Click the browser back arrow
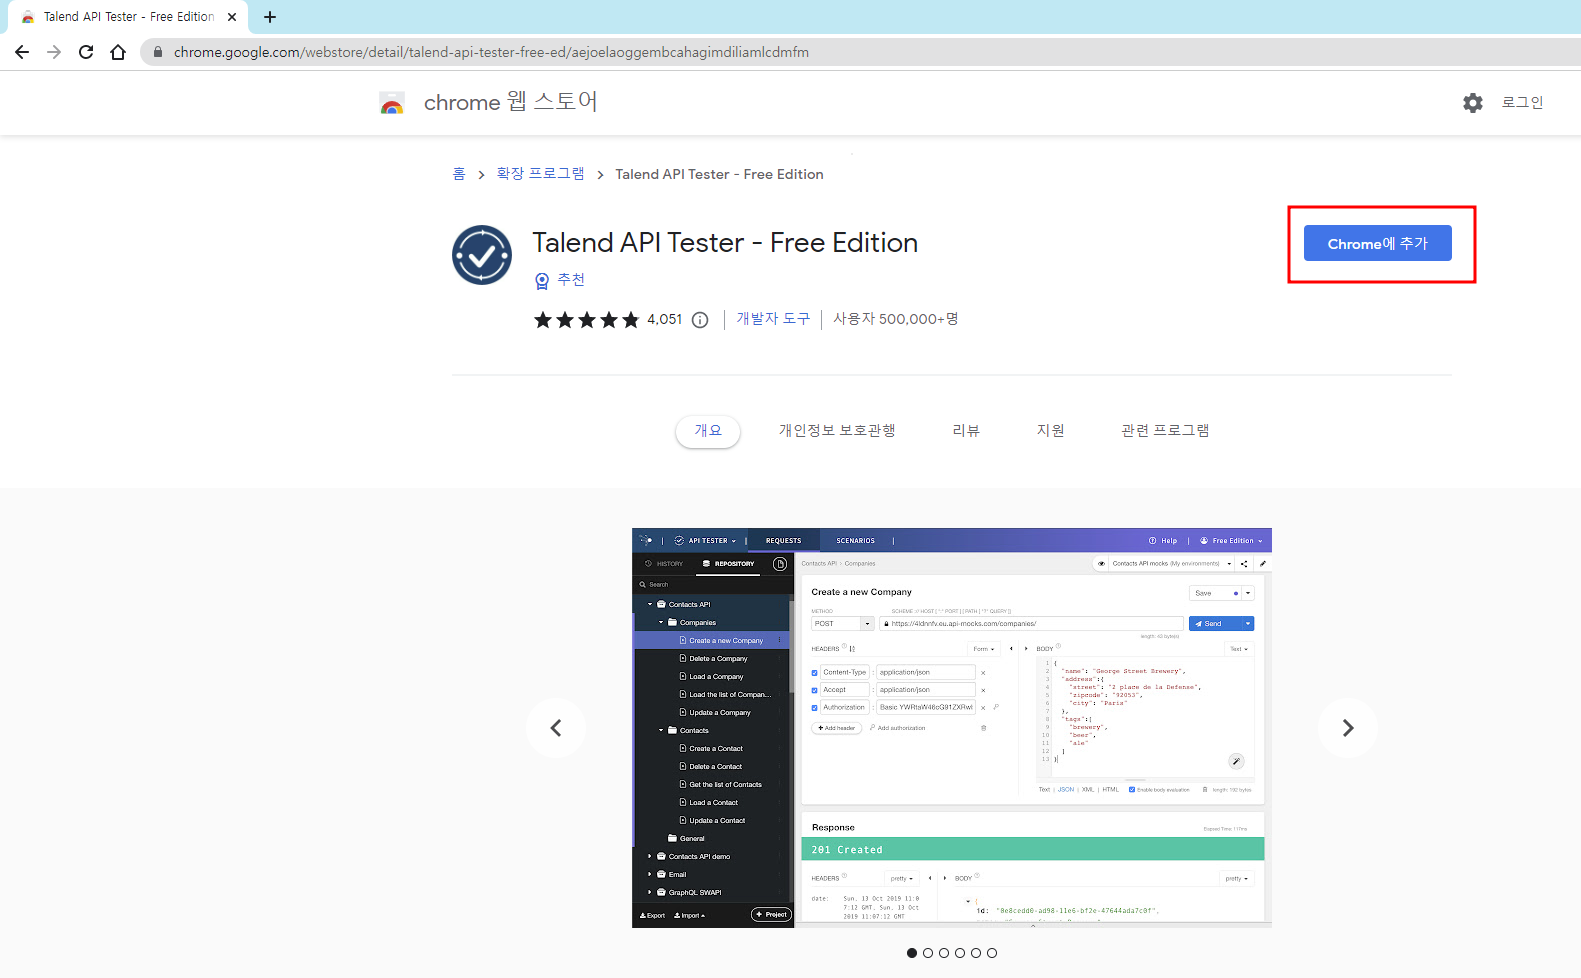 click(22, 52)
